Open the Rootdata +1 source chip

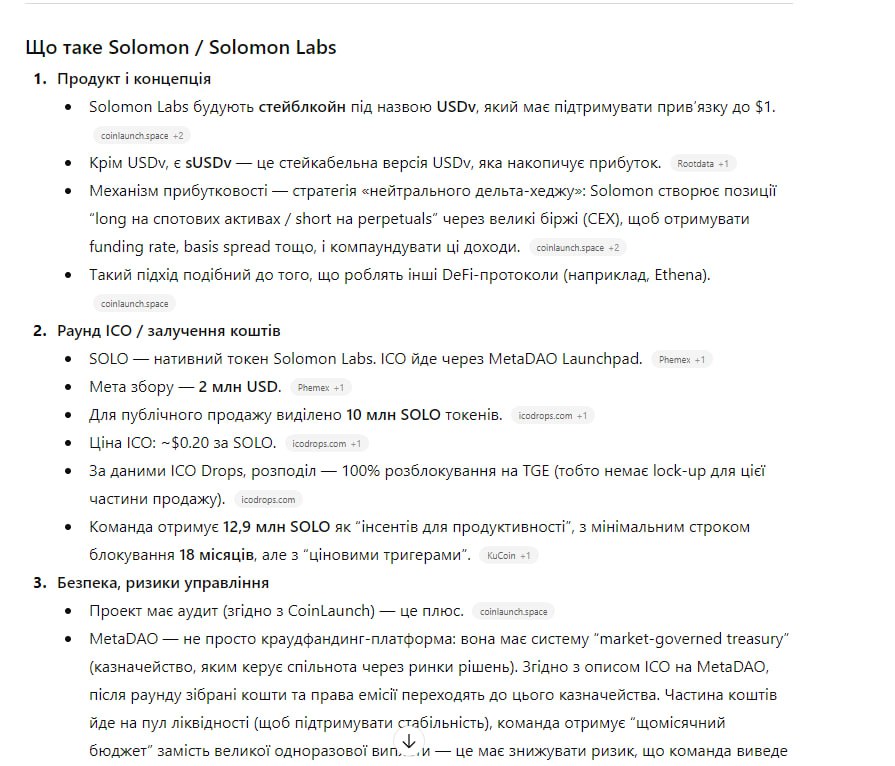click(703, 164)
